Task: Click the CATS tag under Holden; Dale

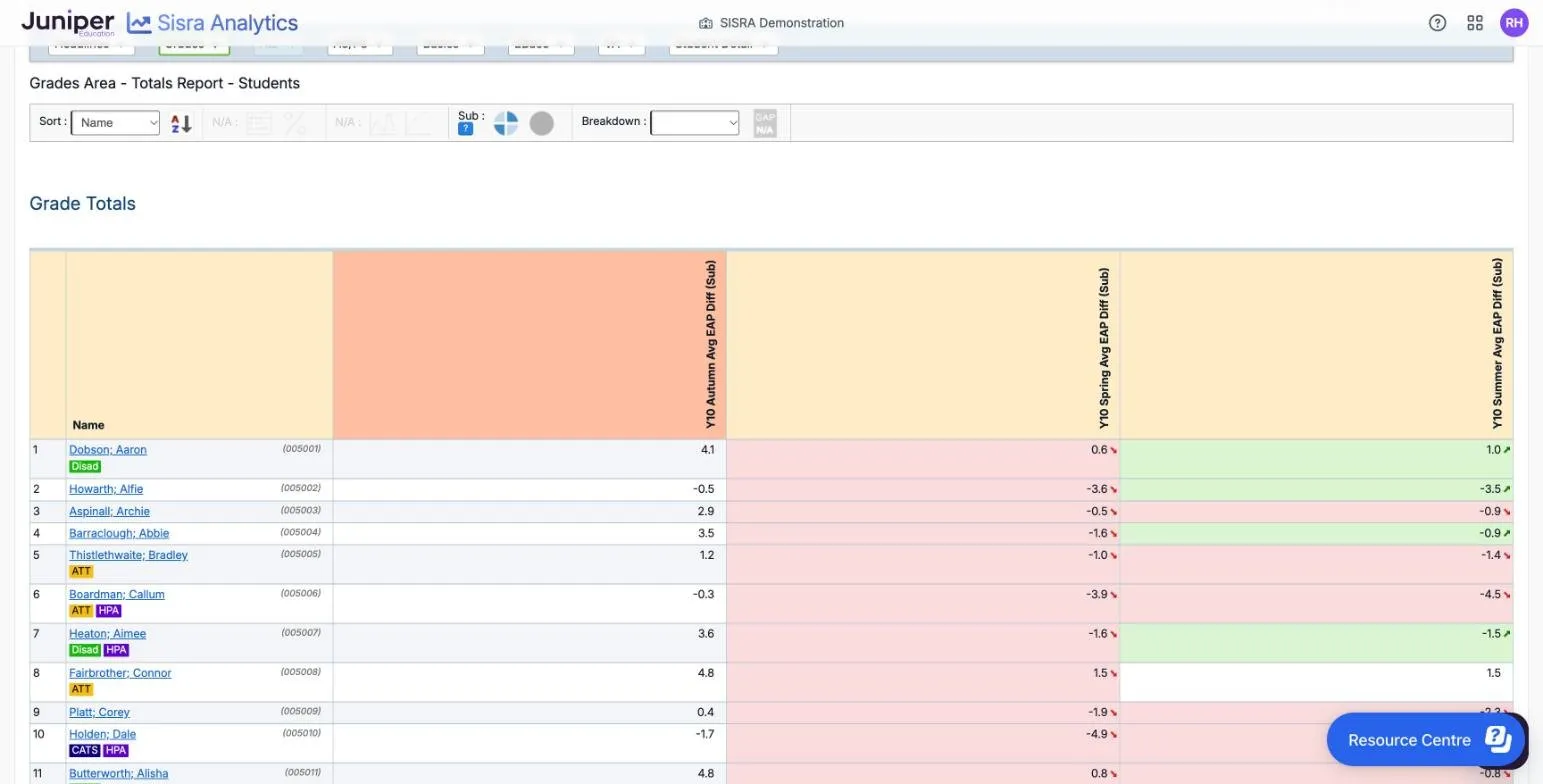Action: coord(84,750)
